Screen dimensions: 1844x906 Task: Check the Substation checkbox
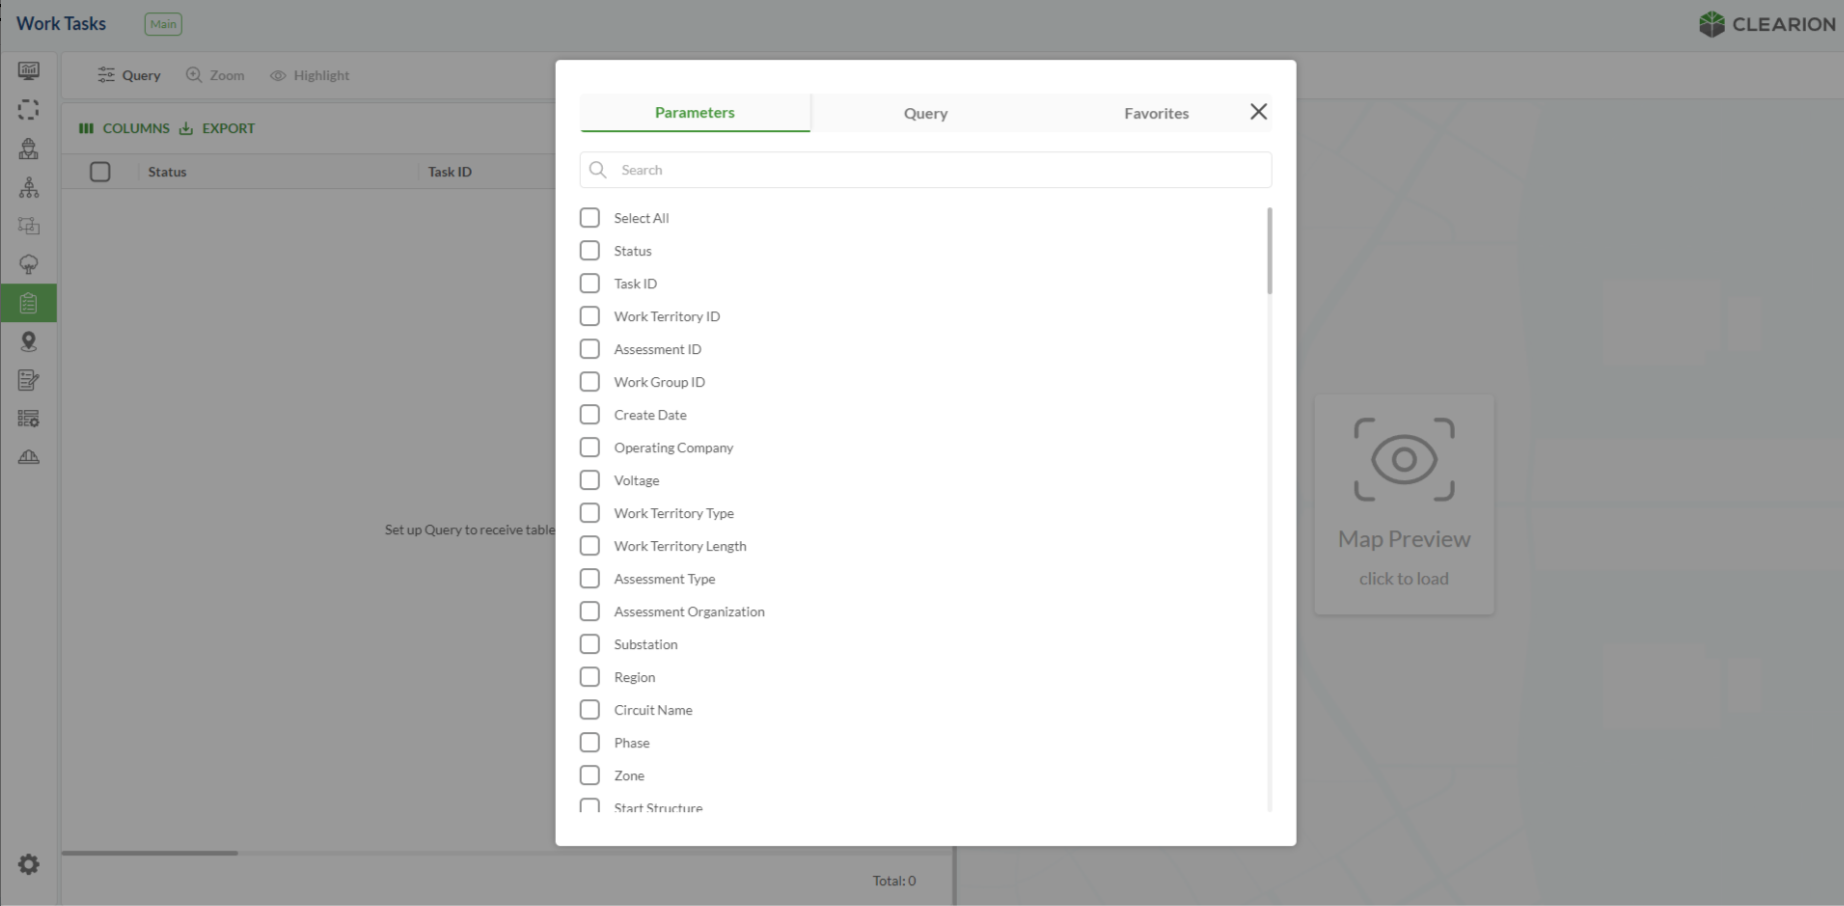(x=590, y=644)
